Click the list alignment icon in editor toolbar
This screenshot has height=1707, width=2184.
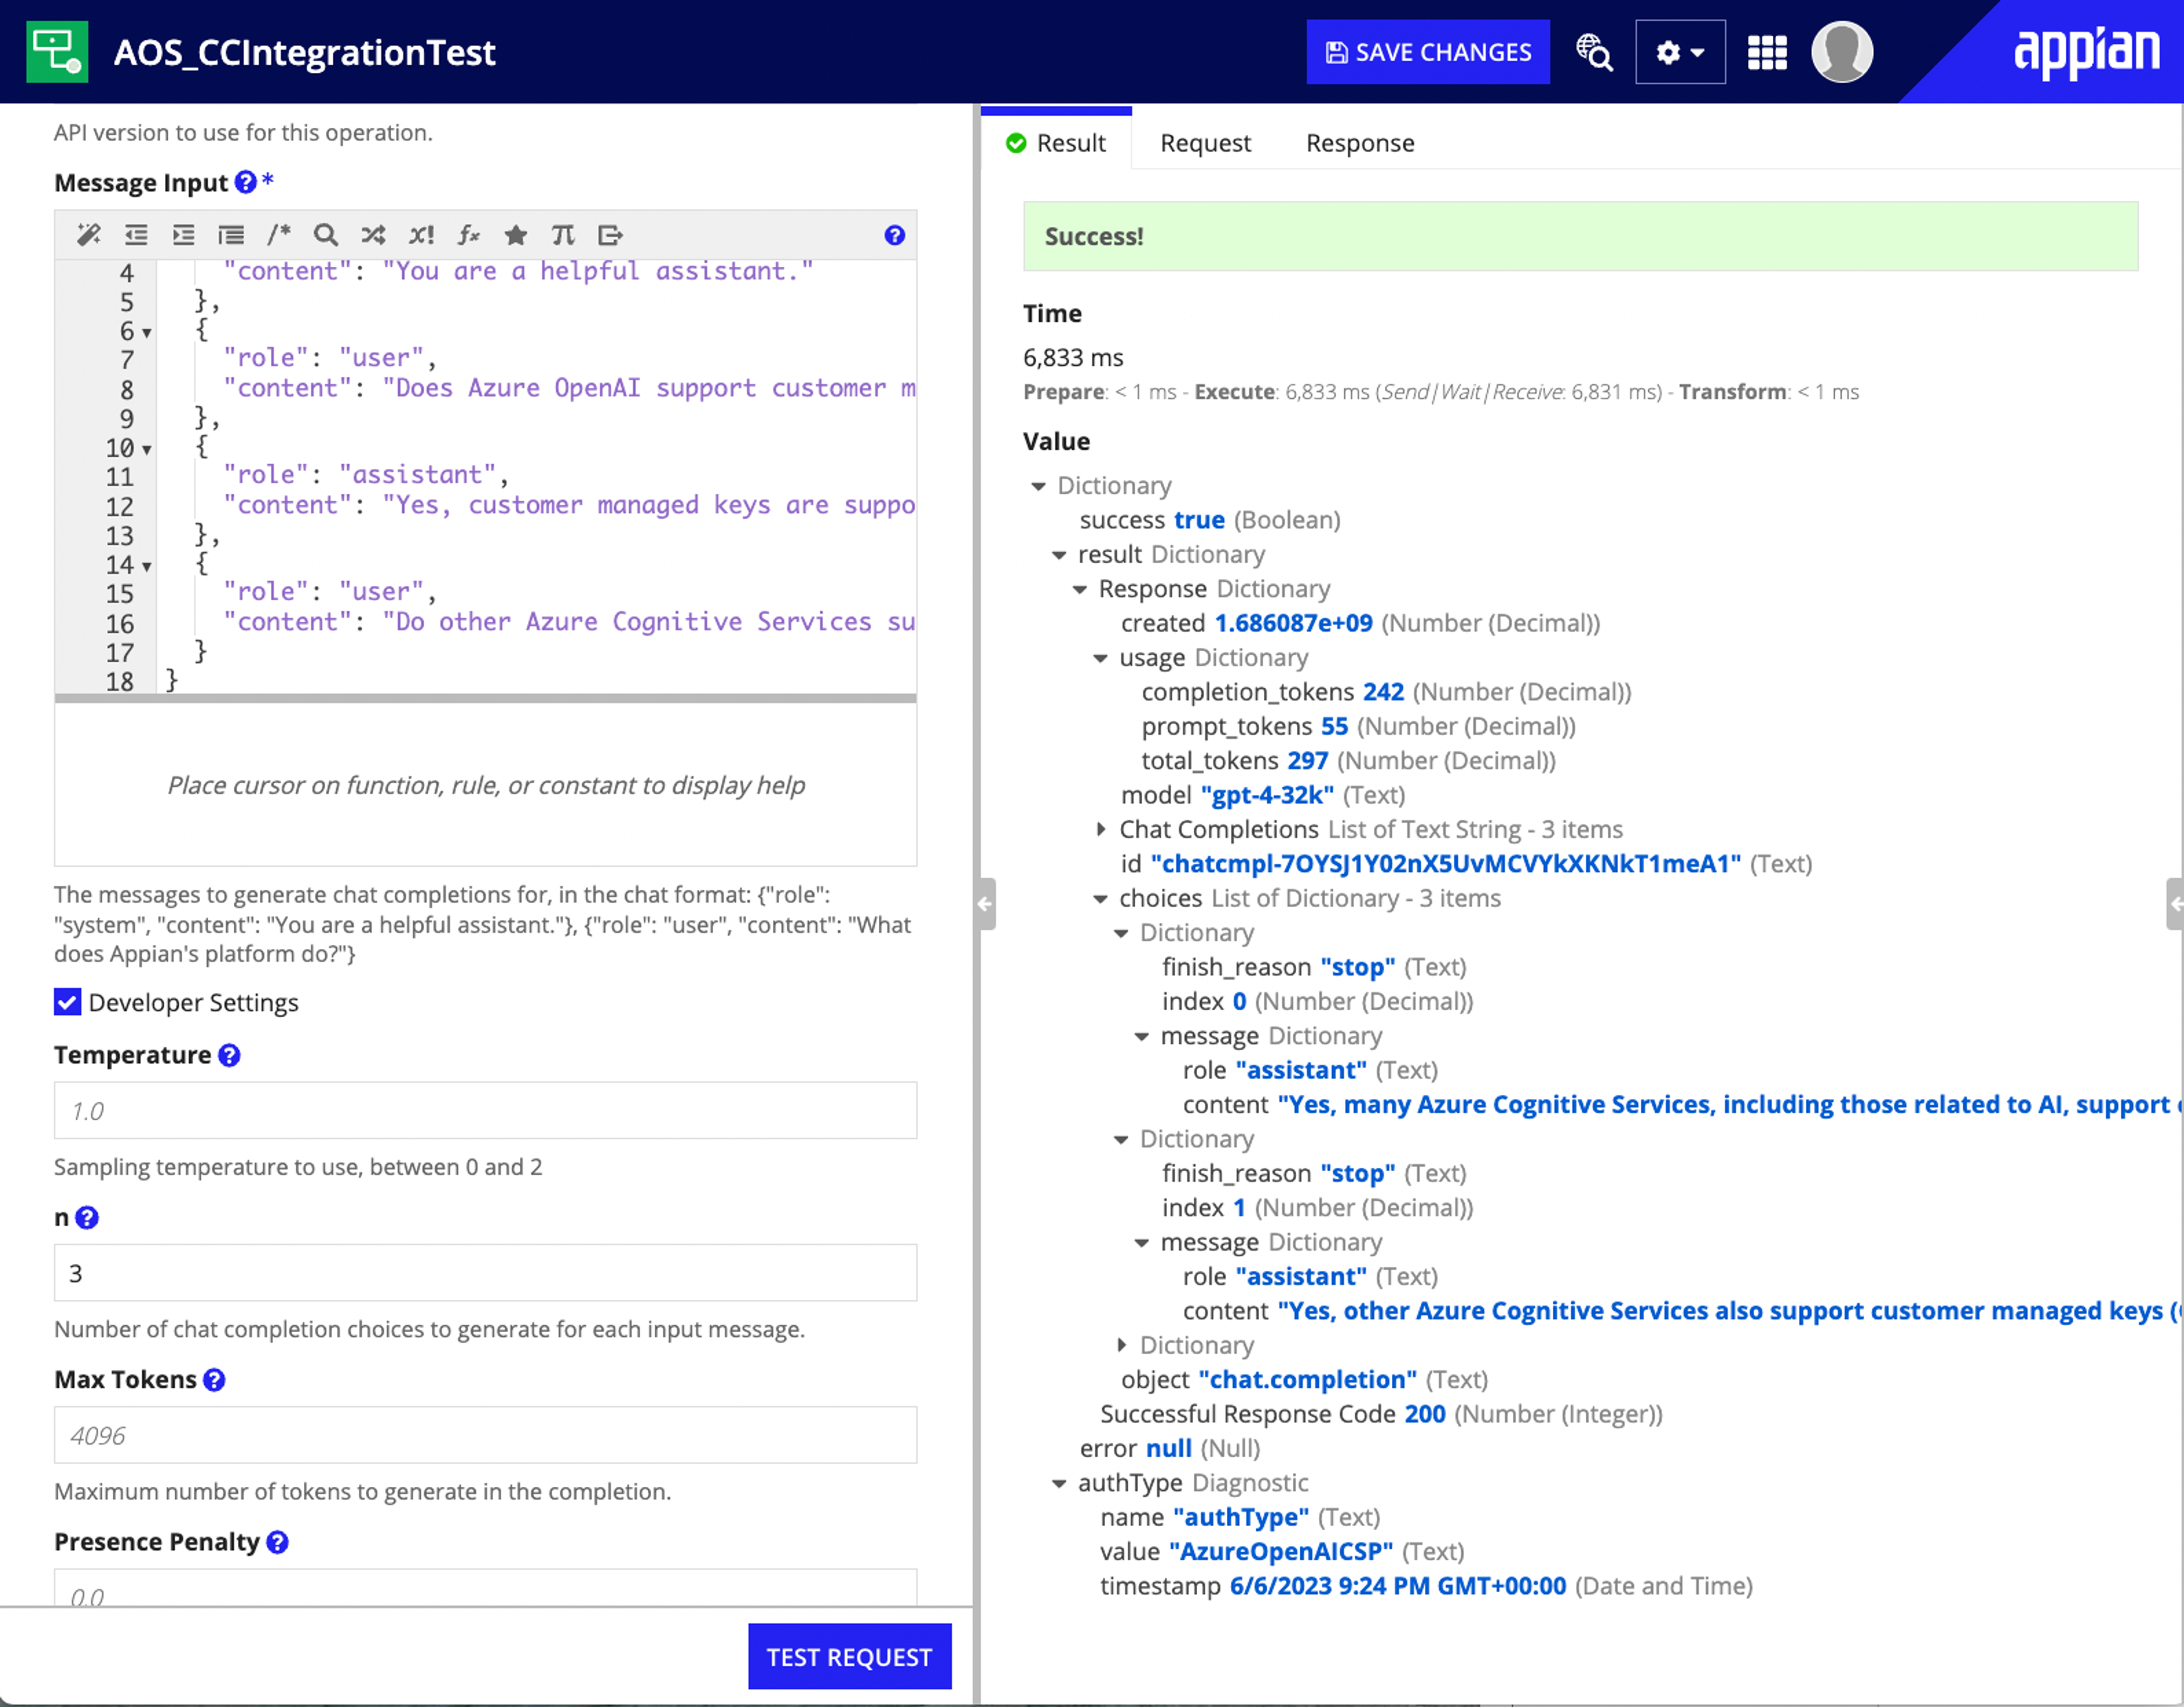pyautogui.click(x=231, y=235)
